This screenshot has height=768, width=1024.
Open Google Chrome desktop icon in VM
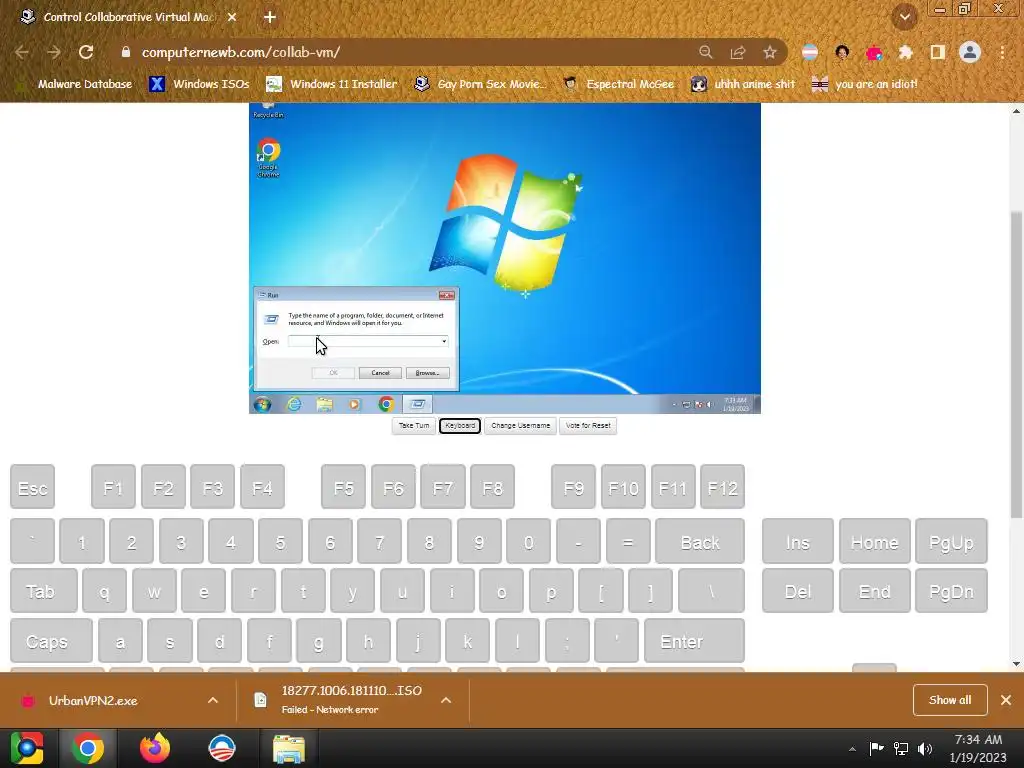point(268,158)
